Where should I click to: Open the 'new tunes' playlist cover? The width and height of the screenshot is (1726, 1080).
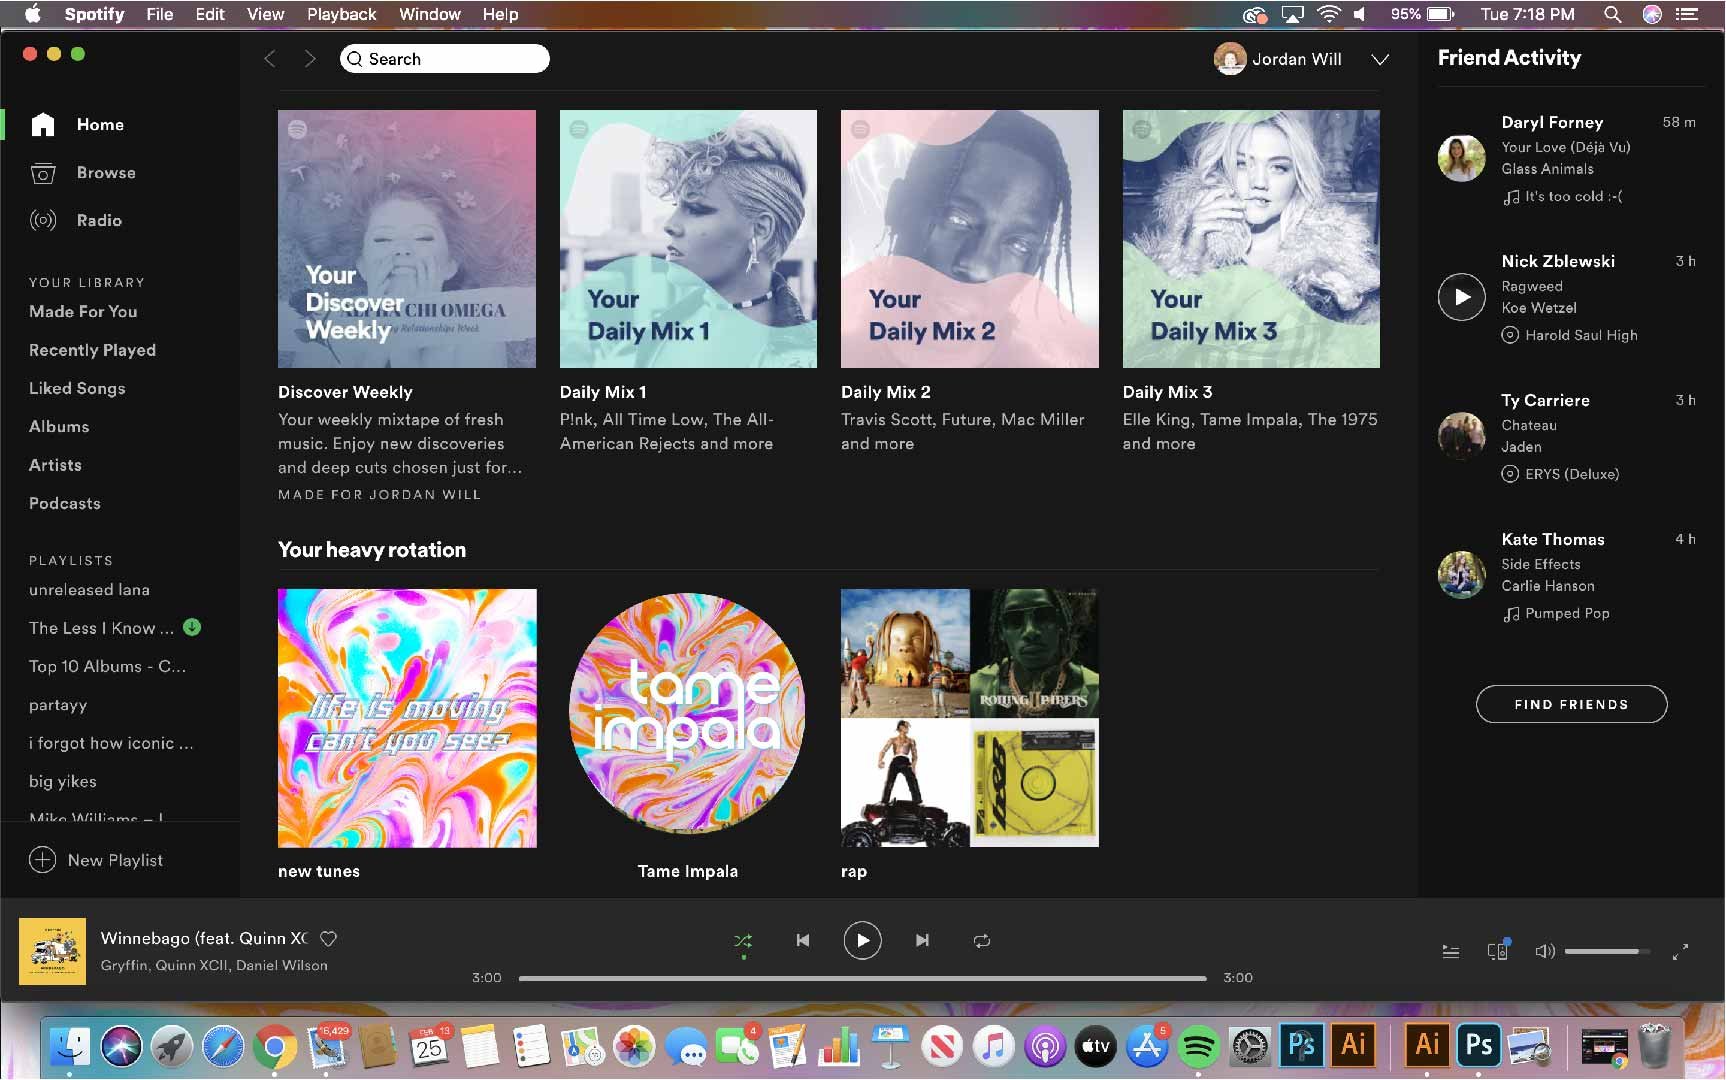click(407, 718)
